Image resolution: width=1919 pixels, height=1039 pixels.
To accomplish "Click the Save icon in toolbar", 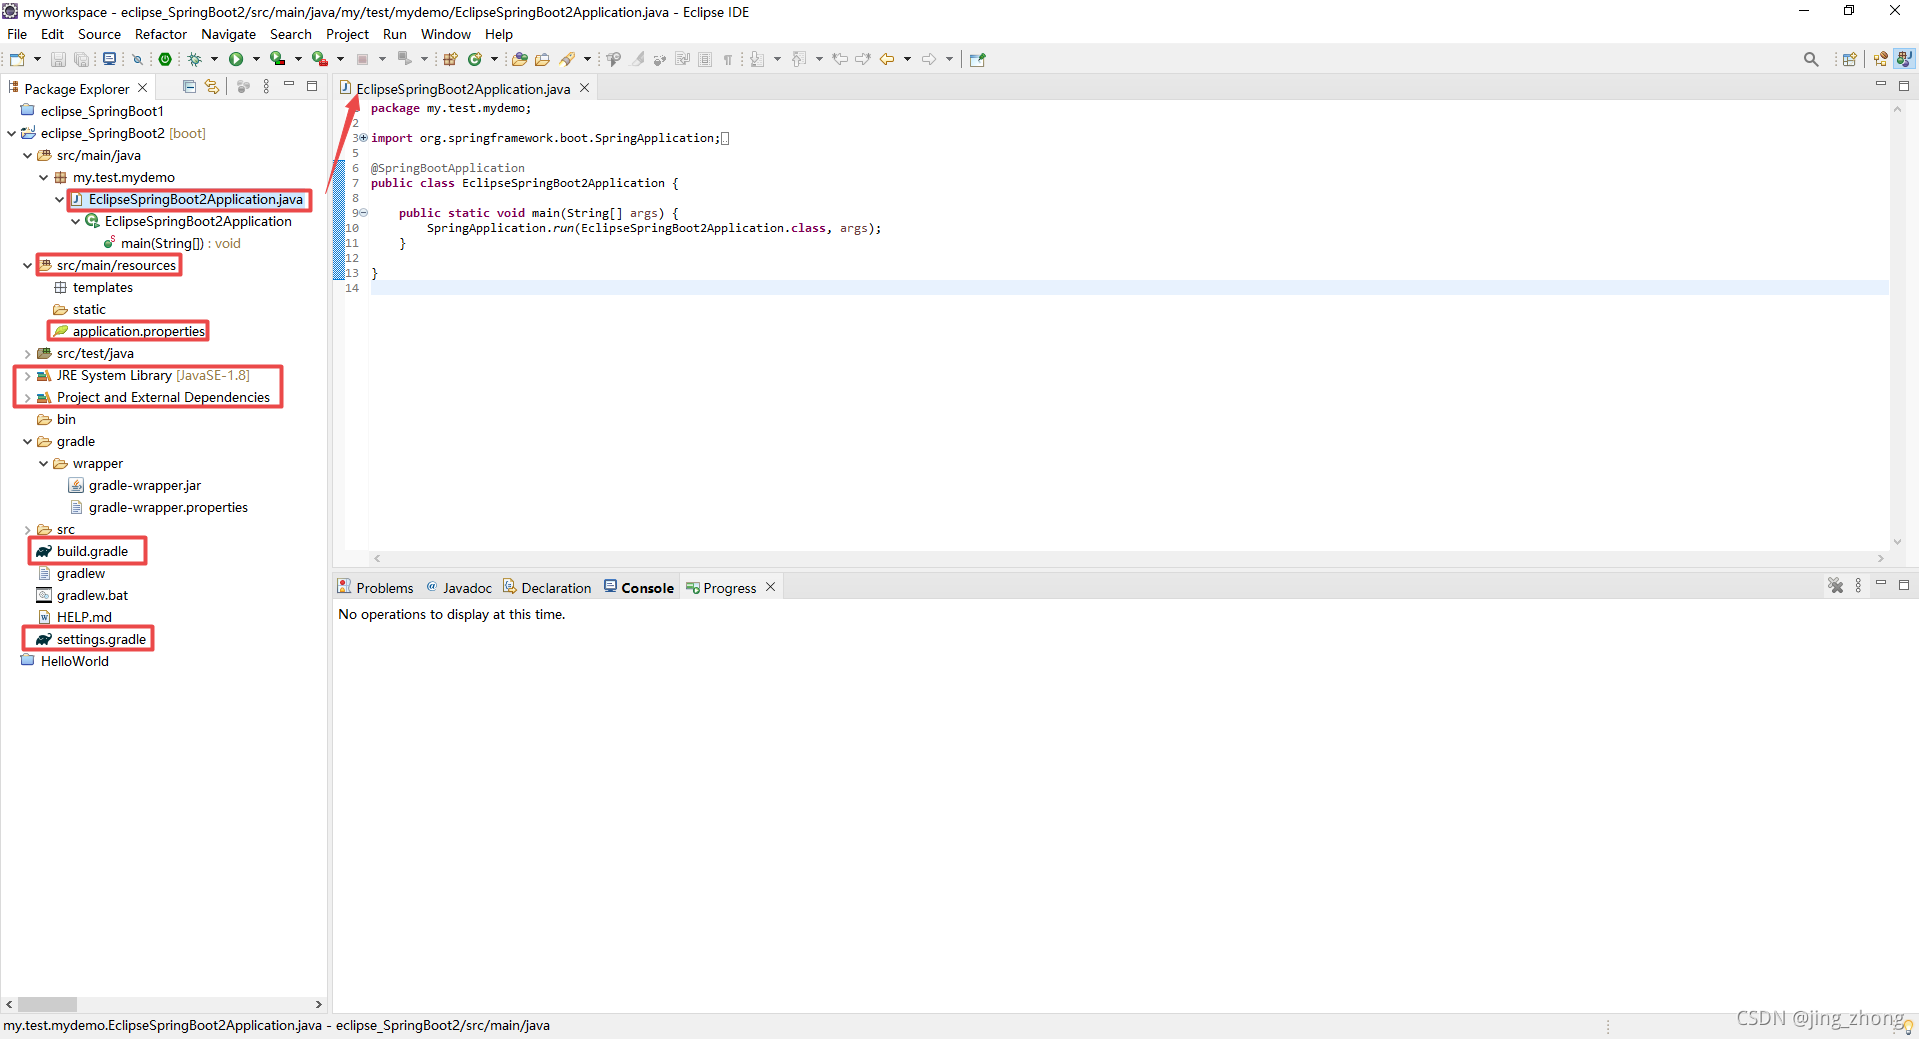I will (58, 59).
